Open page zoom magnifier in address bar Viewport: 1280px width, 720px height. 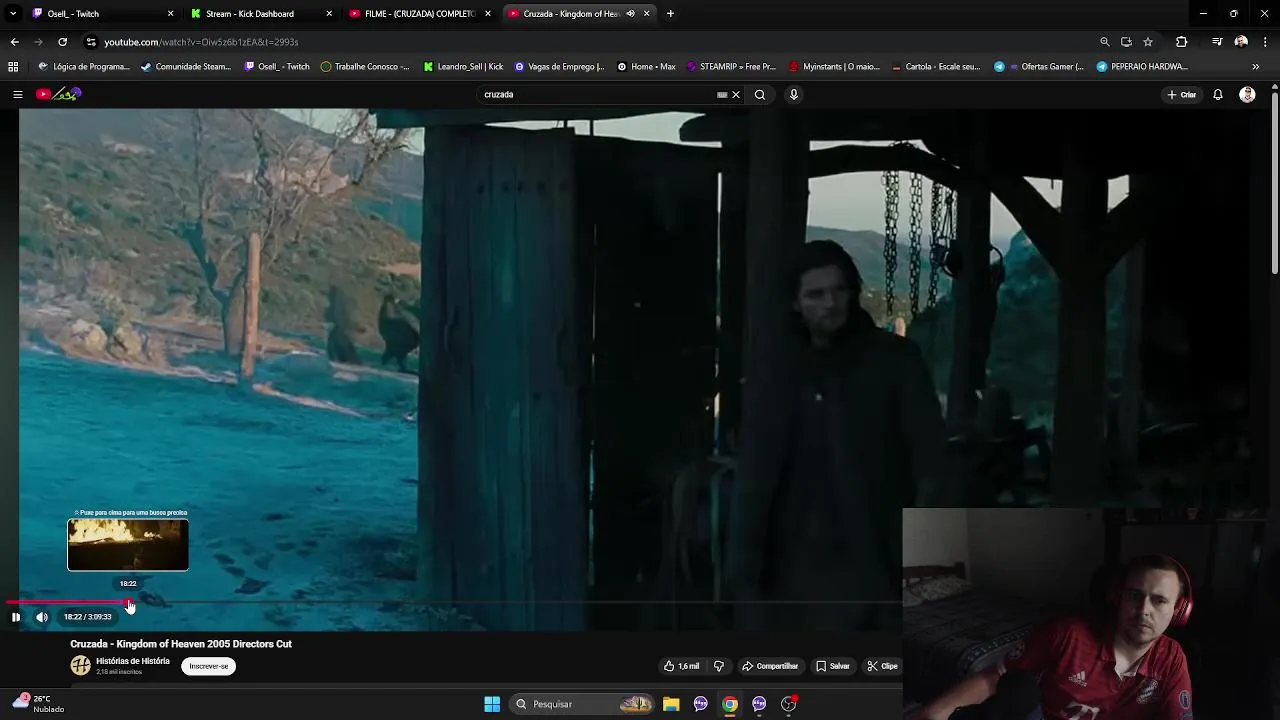(1104, 42)
